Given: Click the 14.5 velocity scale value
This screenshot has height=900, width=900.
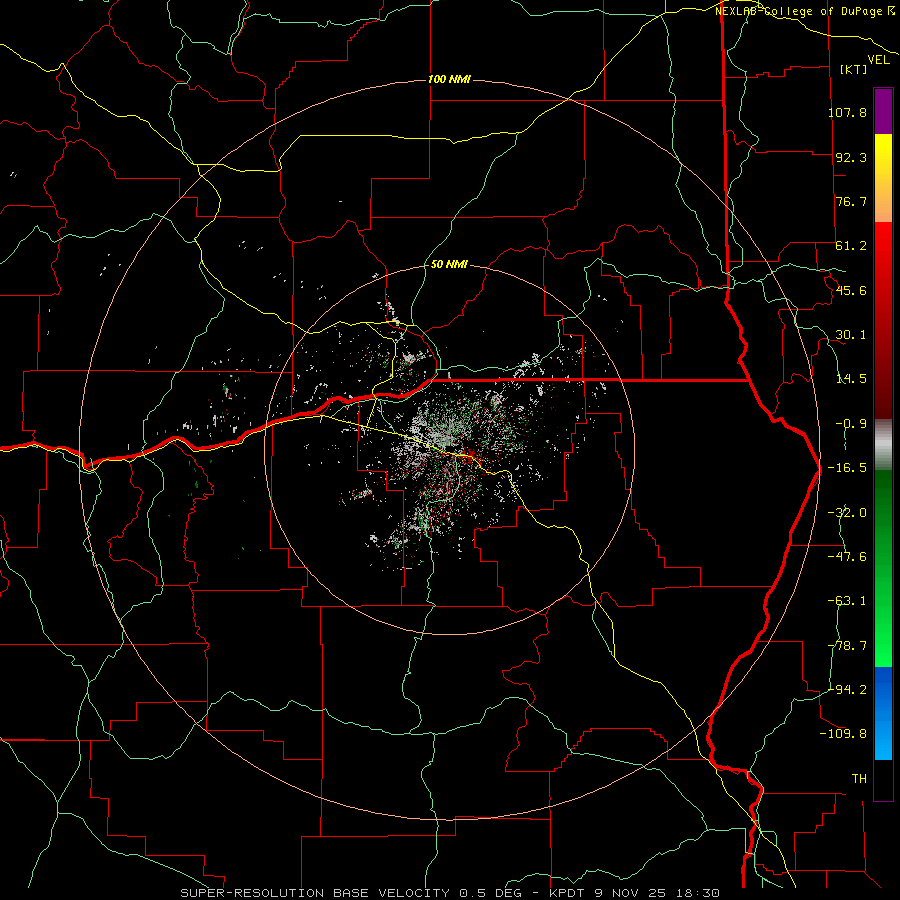Looking at the screenshot, I should [851, 379].
